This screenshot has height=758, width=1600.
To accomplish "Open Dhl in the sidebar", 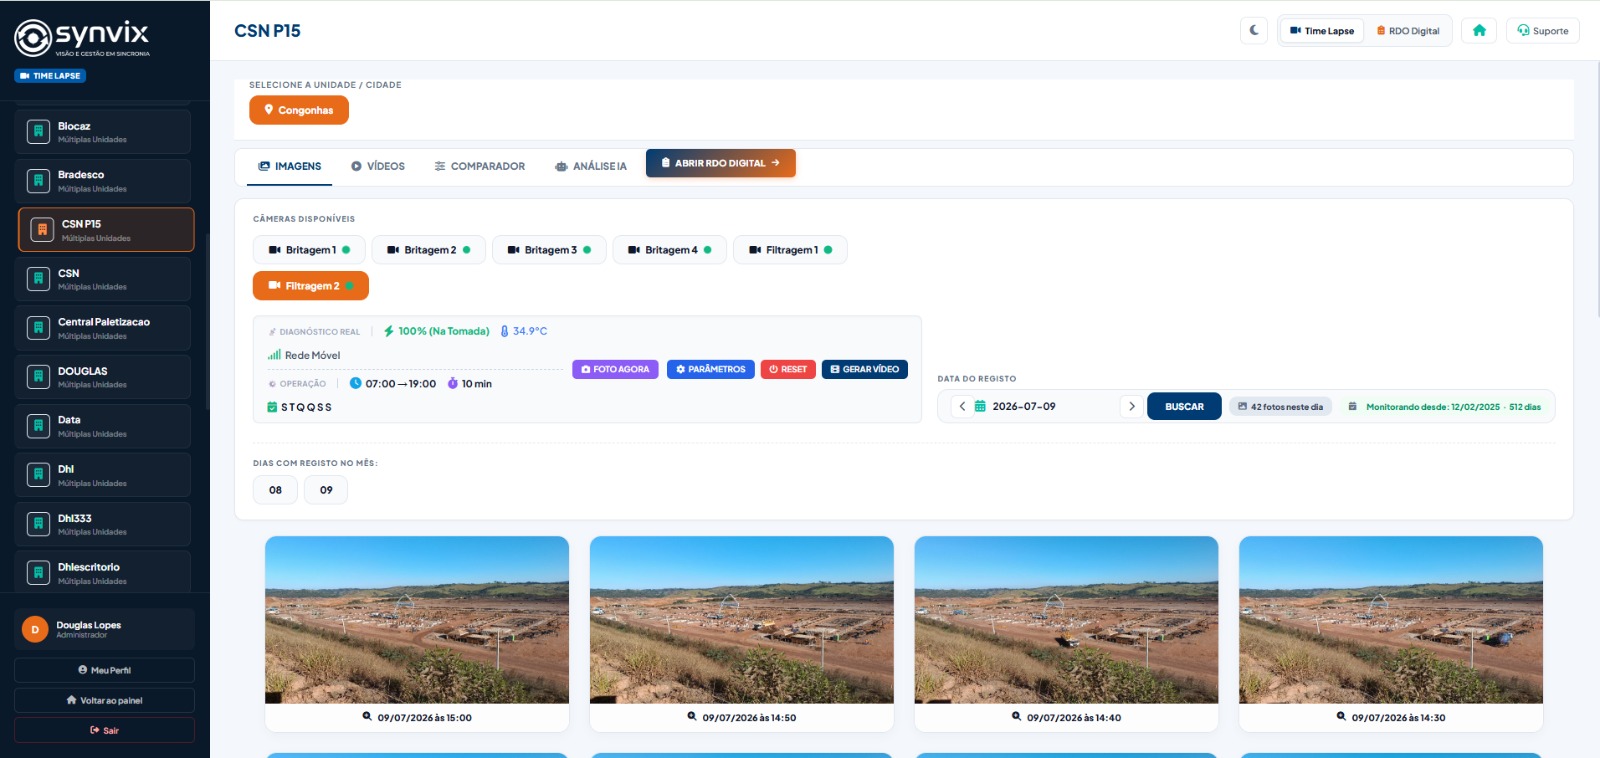I will pyautogui.click(x=104, y=475).
